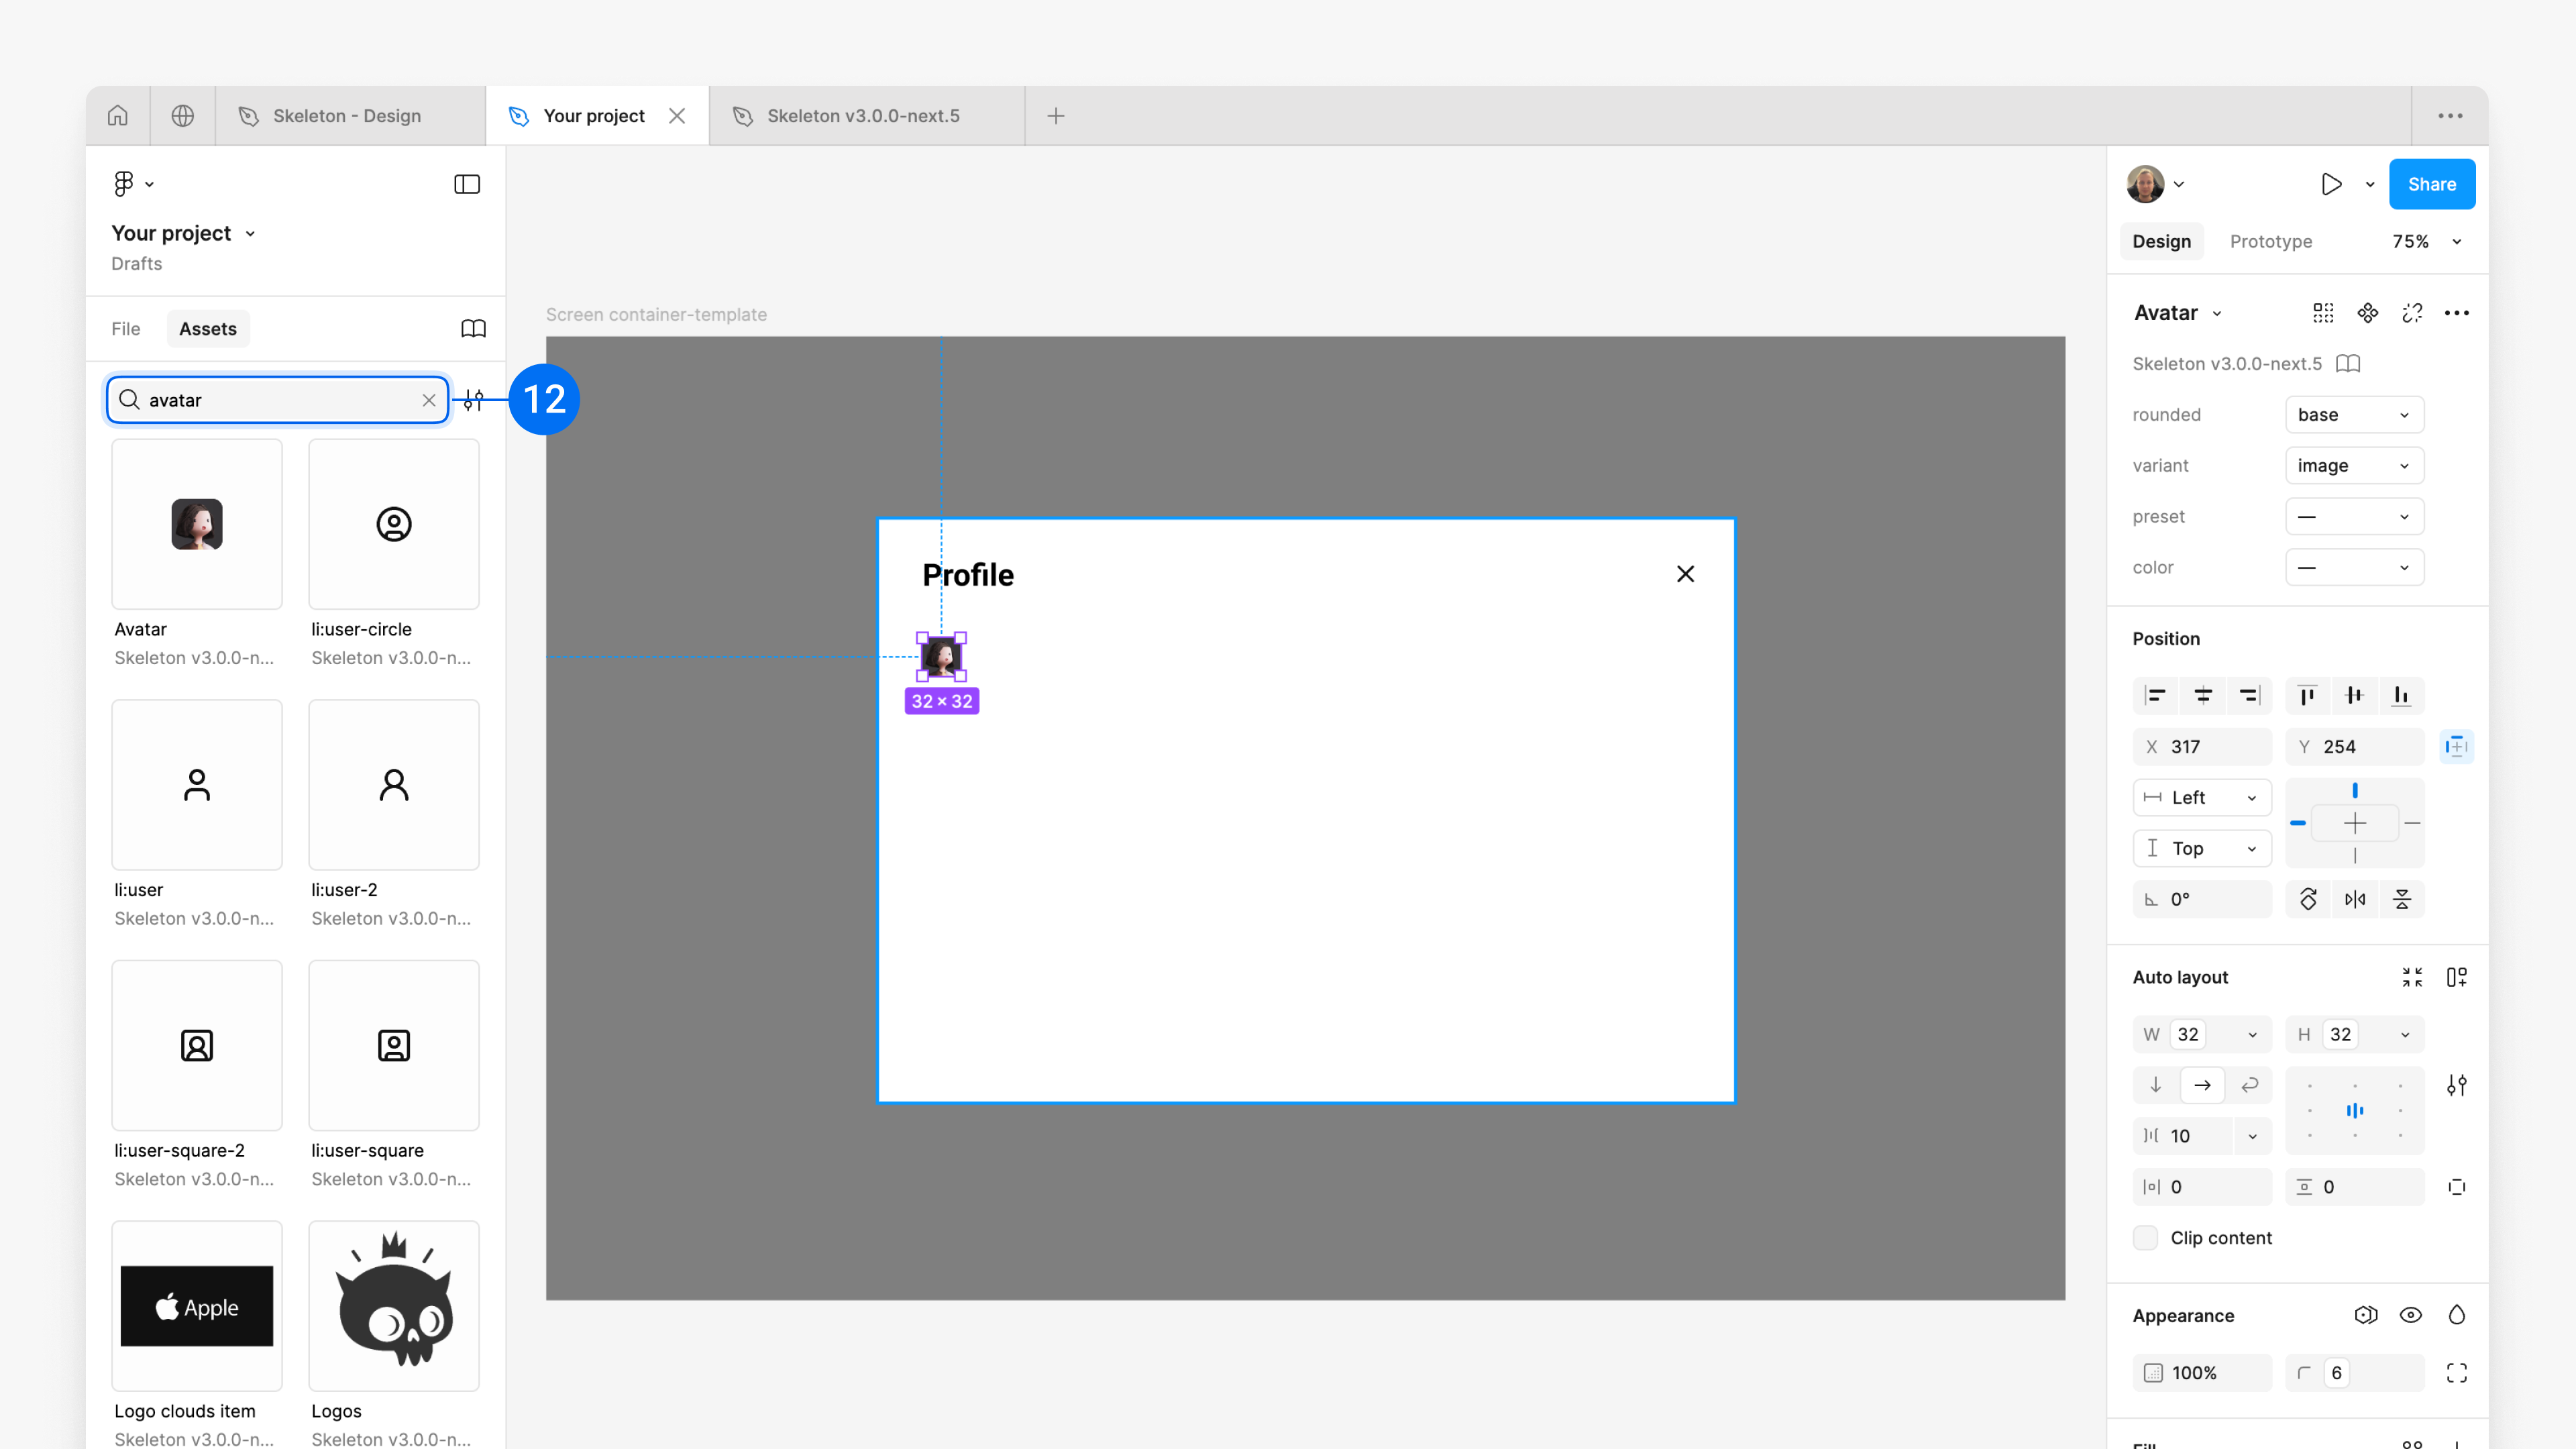Toggle individual corner radius icon
This screenshot has height=1449, width=2576.
point(2457,1373)
